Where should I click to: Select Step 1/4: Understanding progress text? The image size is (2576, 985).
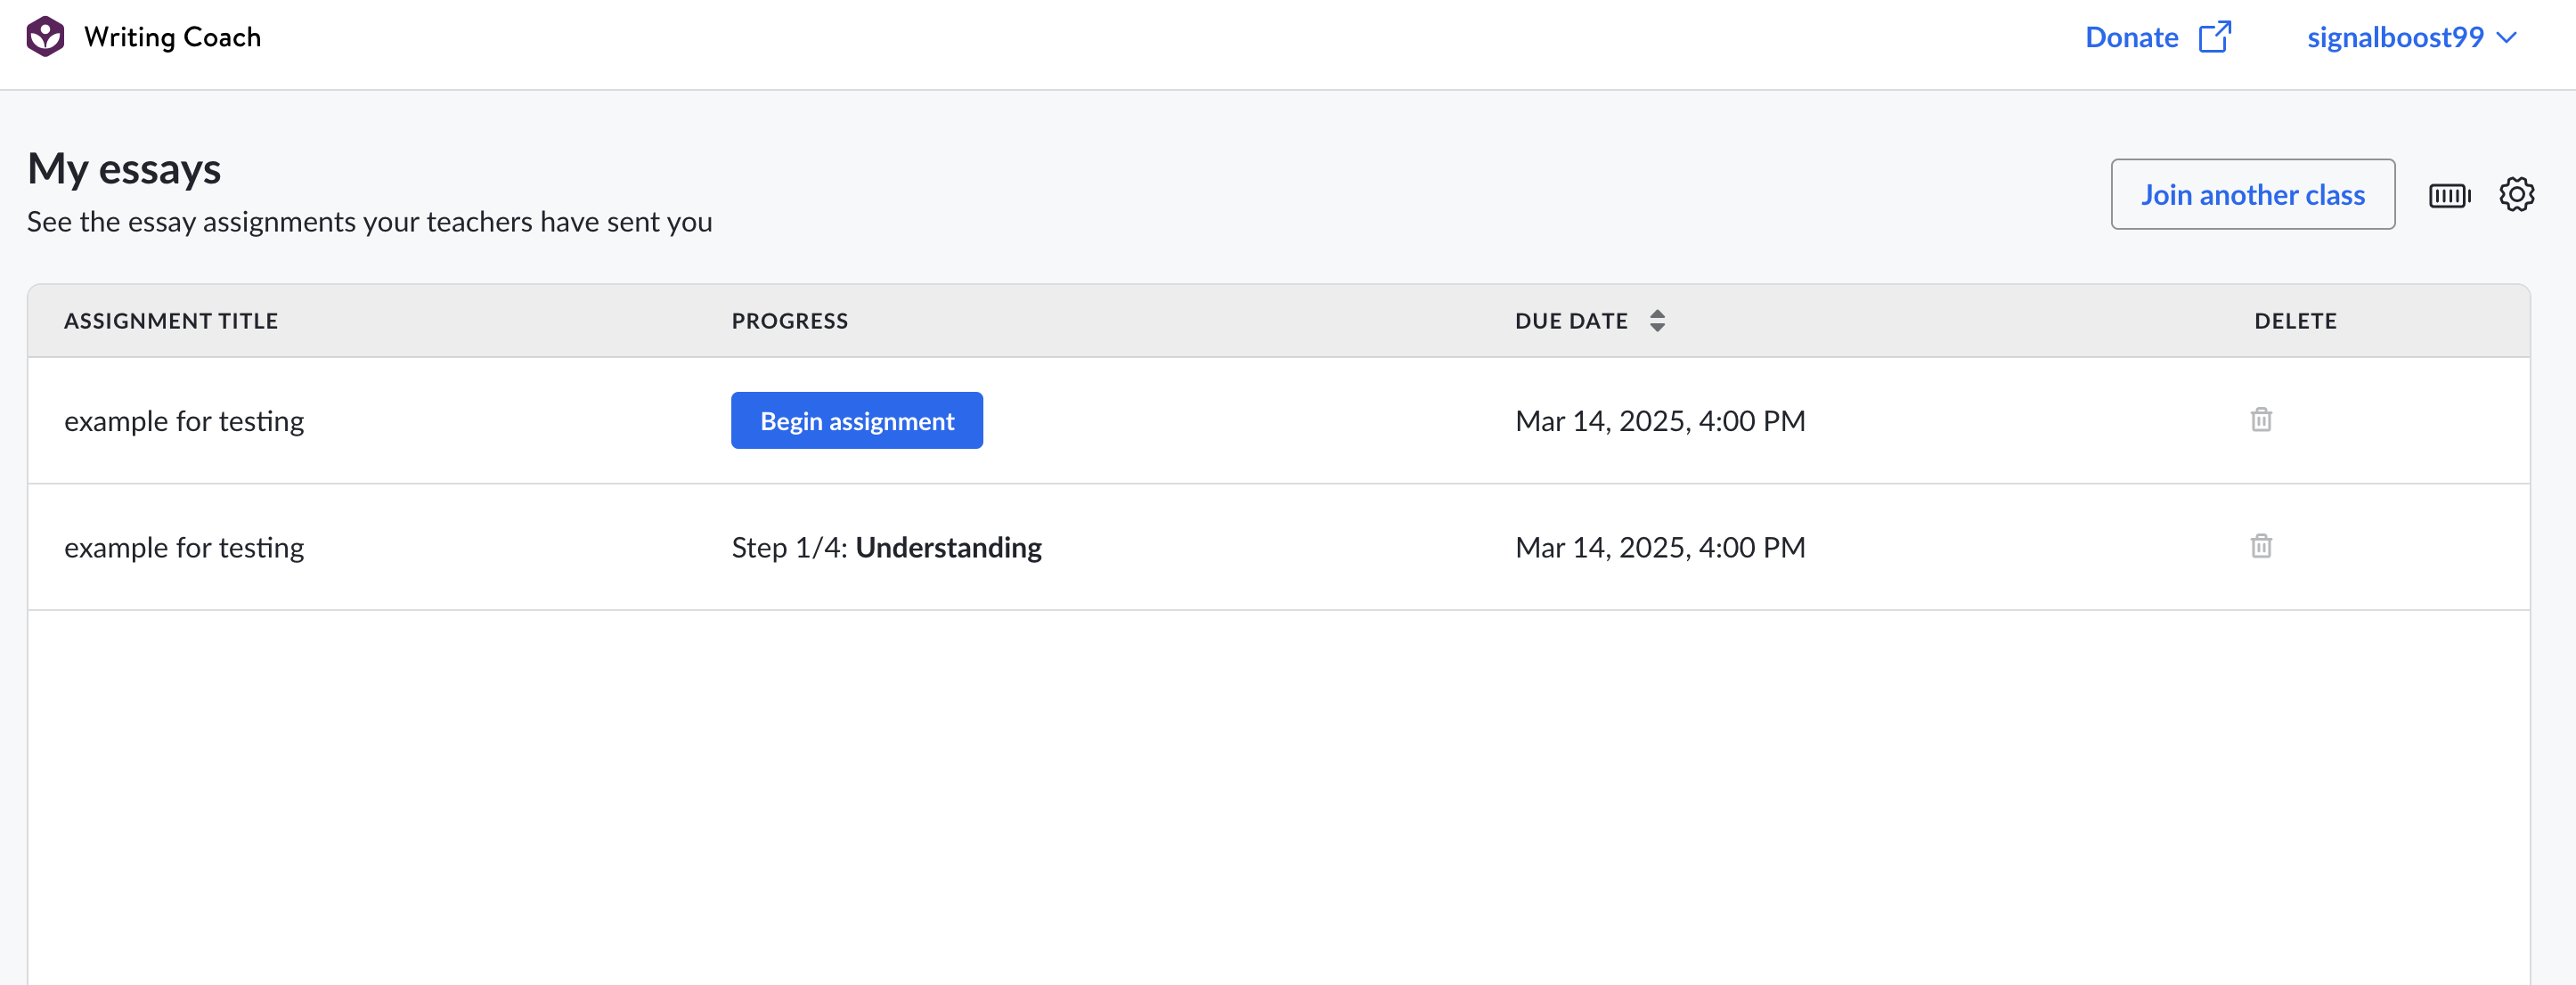[x=886, y=547]
